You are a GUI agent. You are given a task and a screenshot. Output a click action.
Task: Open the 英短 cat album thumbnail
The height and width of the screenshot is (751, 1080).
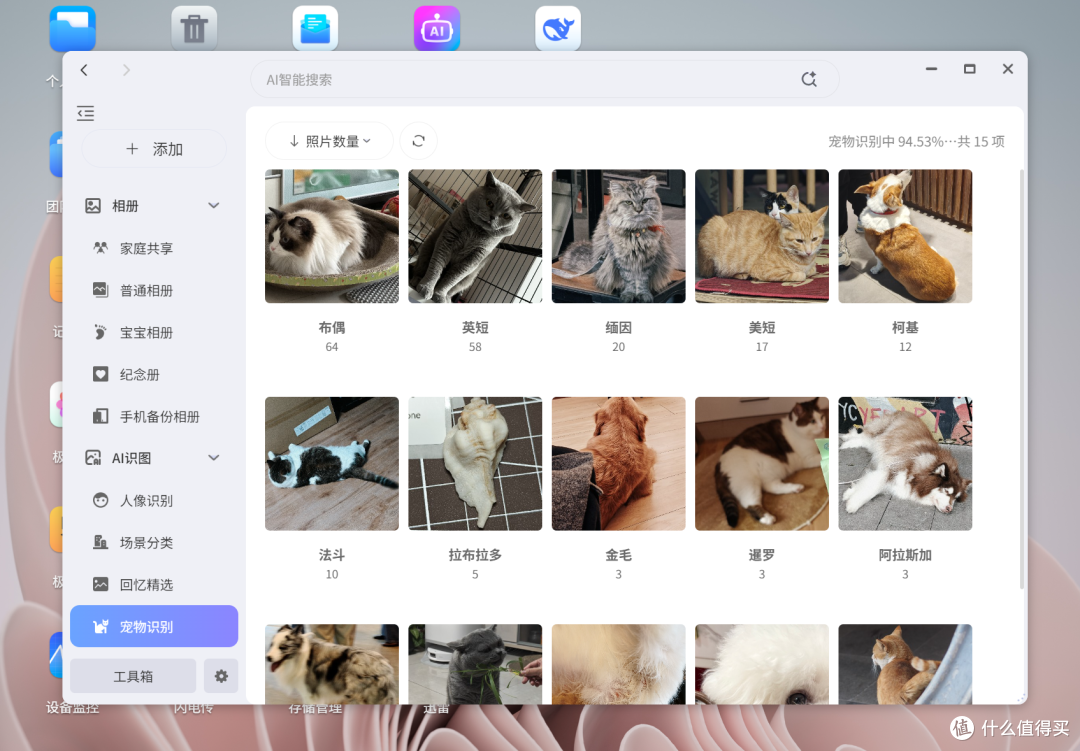coord(475,236)
